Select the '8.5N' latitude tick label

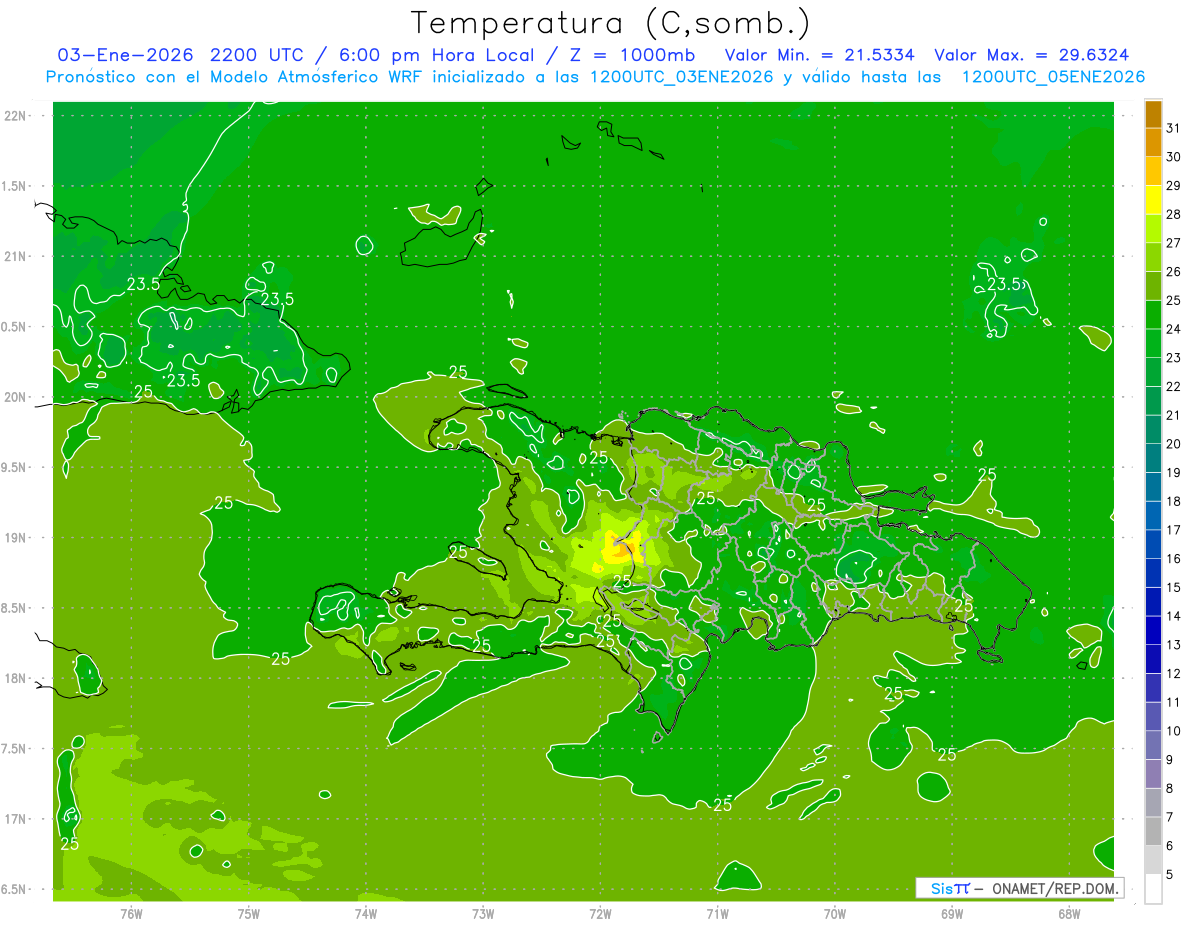[x=16, y=608]
